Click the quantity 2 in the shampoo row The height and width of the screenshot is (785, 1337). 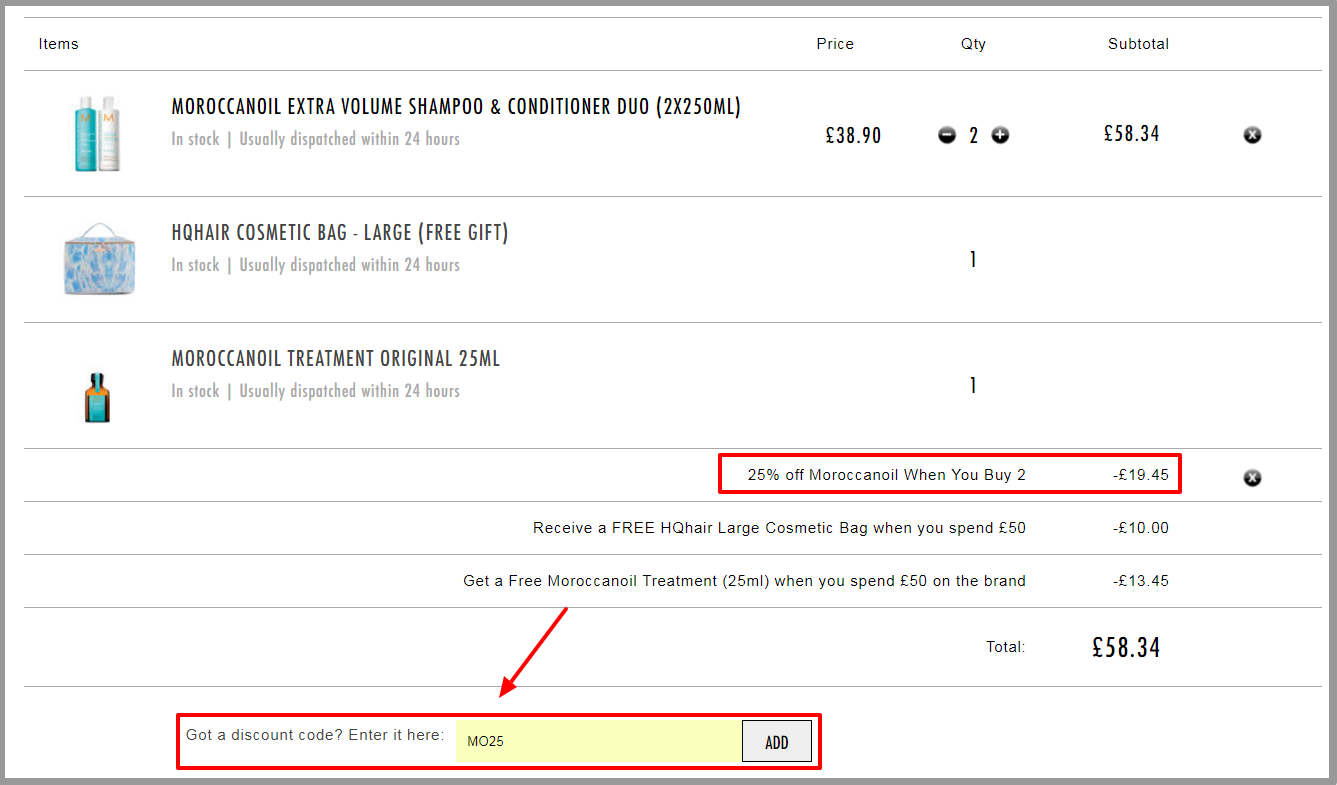point(973,136)
